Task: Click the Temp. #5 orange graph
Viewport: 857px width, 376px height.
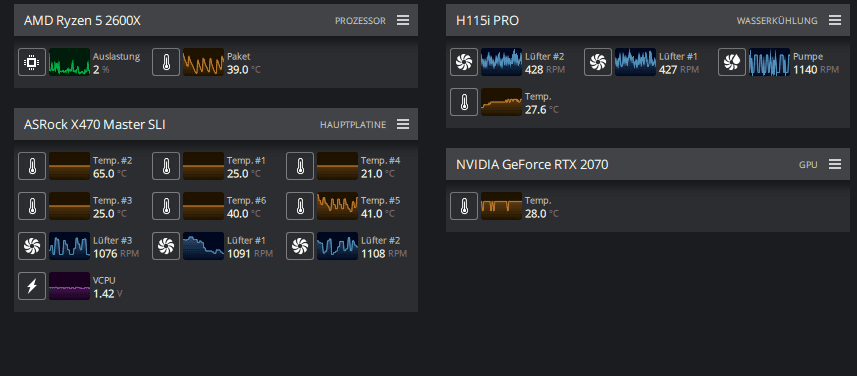Action: 337,206
